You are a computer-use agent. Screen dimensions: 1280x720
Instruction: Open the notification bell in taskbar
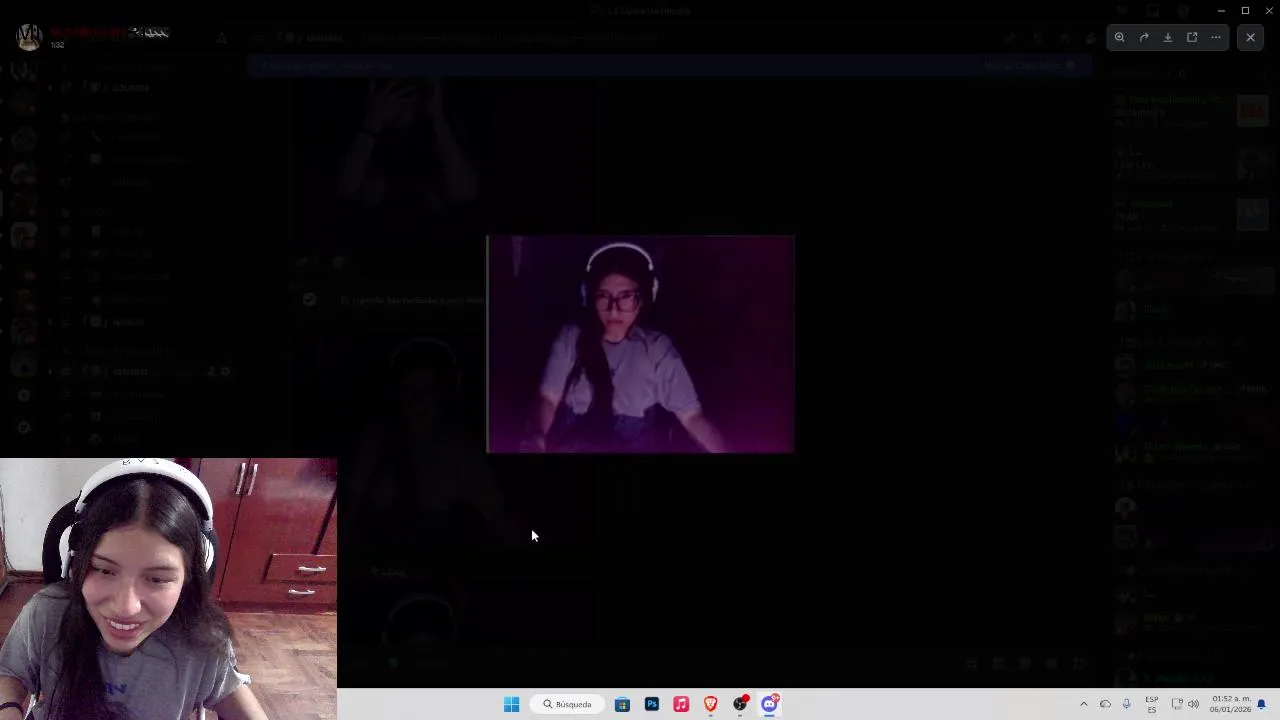pyautogui.click(x=1262, y=704)
